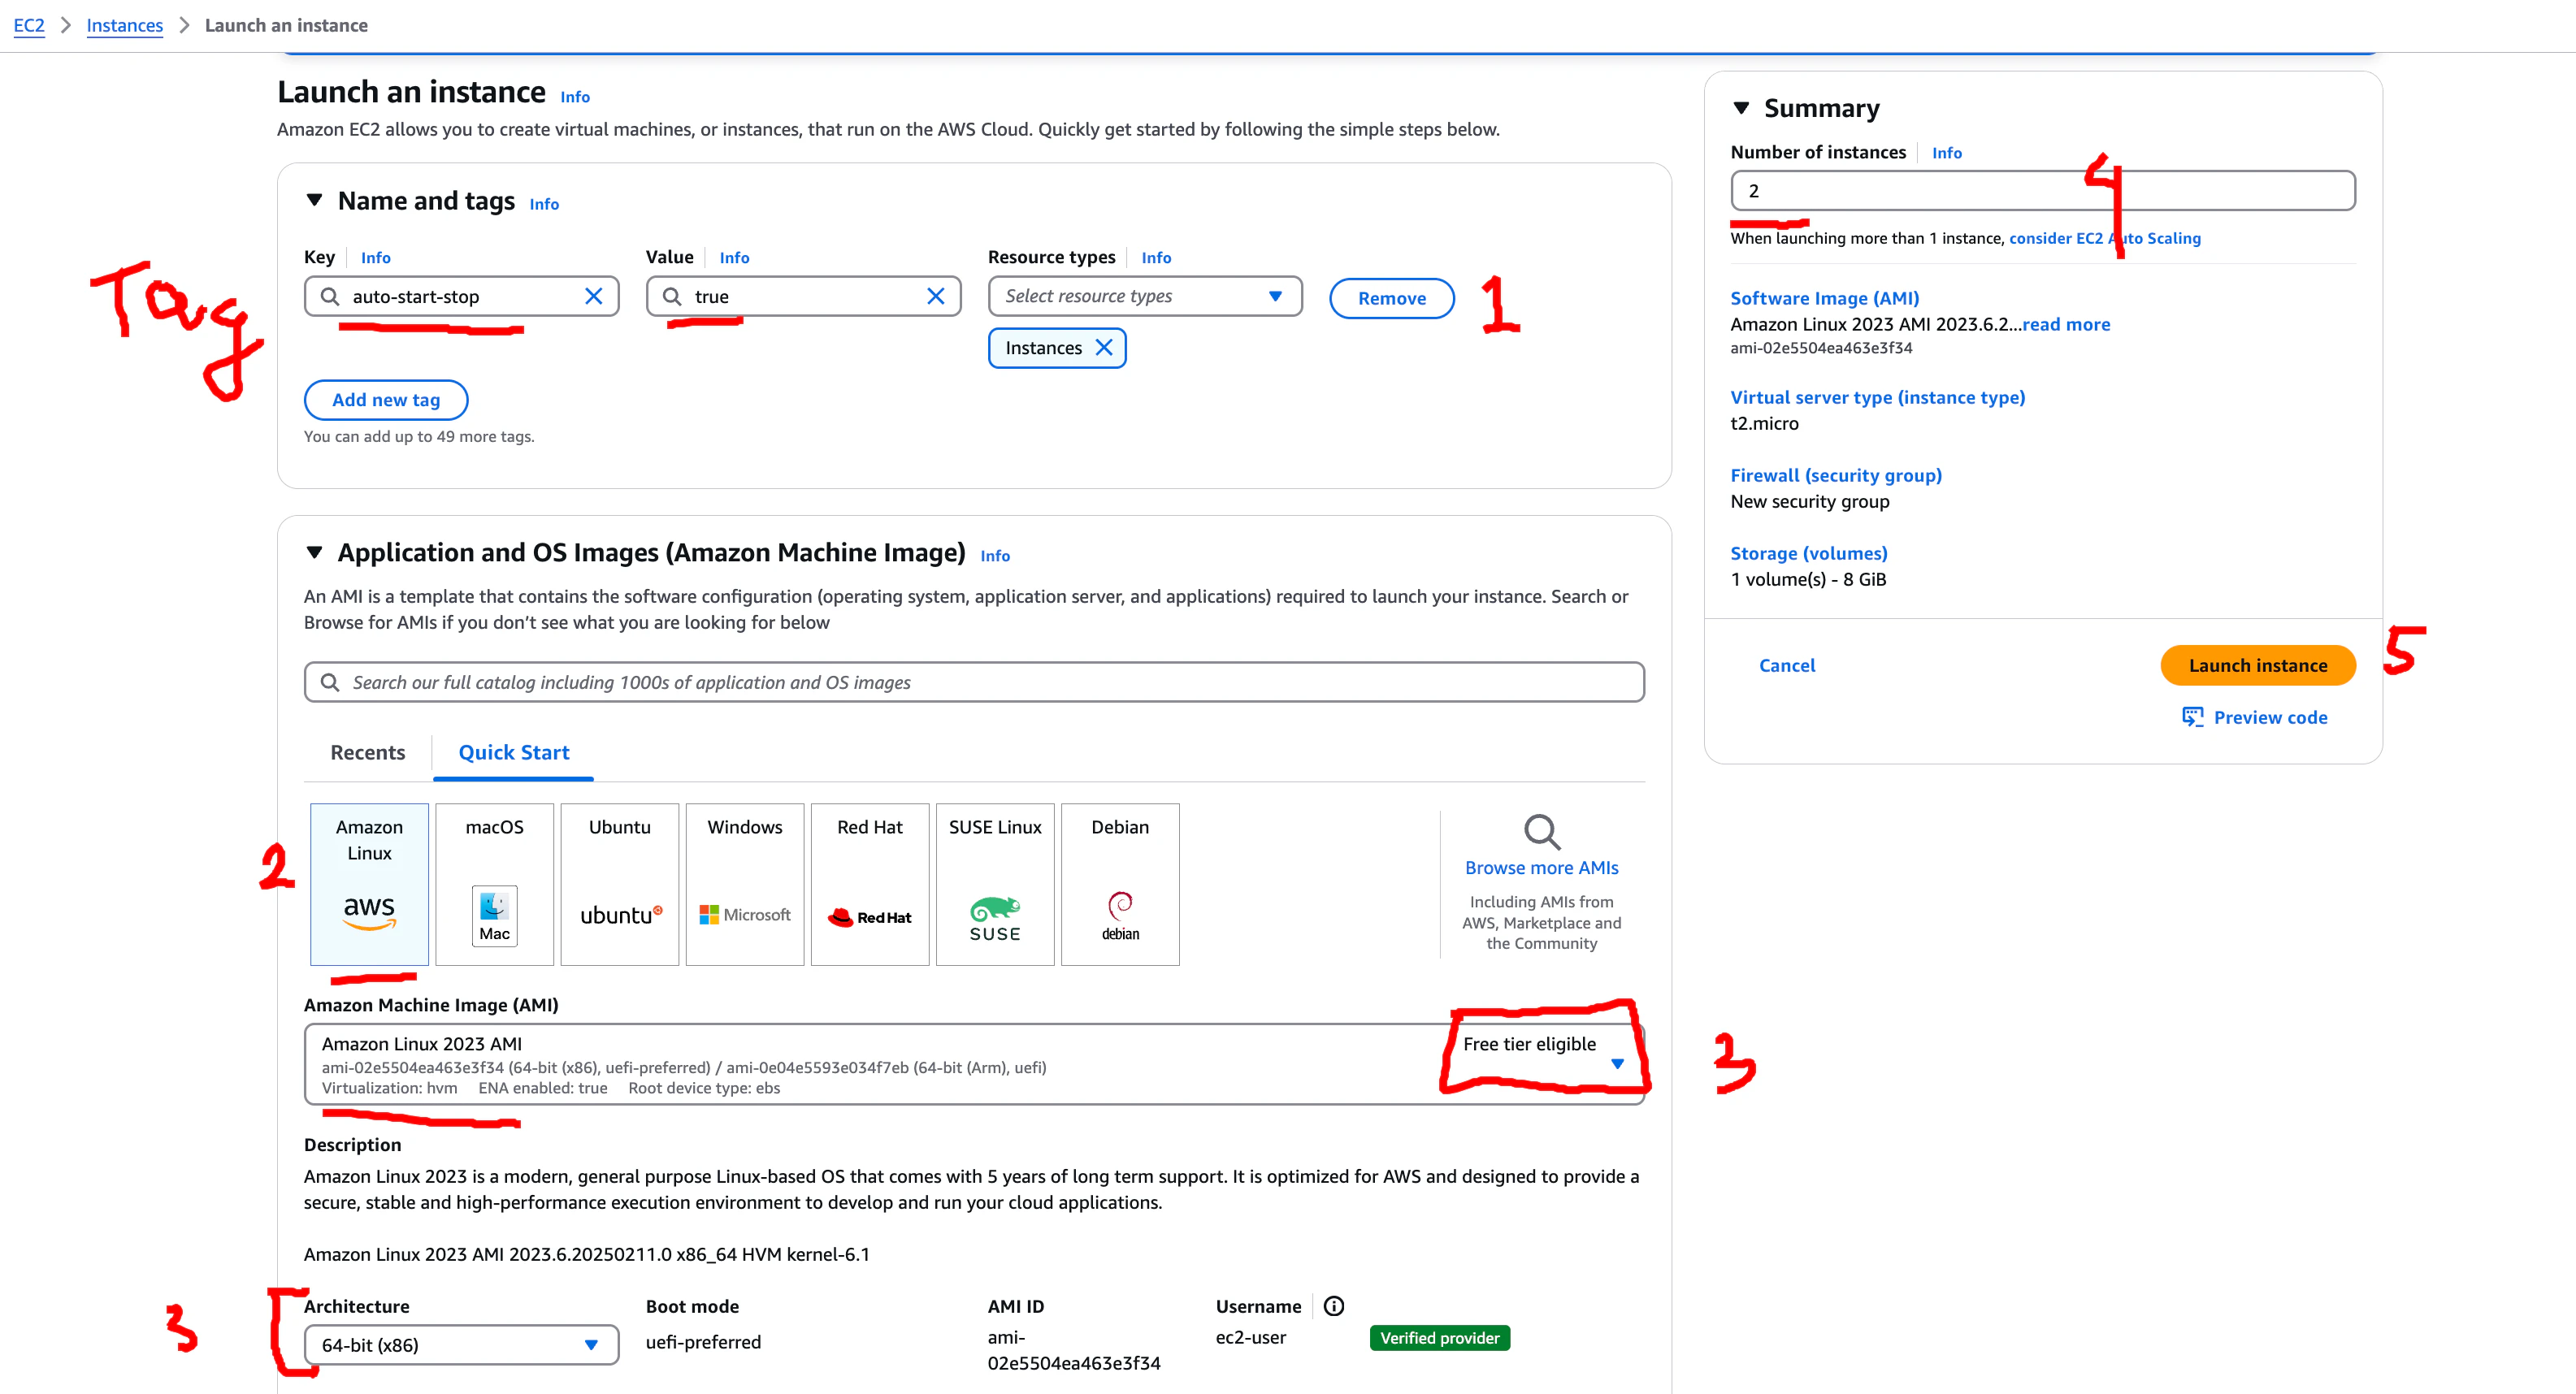Click the 'read more' AMI link
Image resolution: width=2576 pixels, height=1394 pixels.
[2066, 324]
